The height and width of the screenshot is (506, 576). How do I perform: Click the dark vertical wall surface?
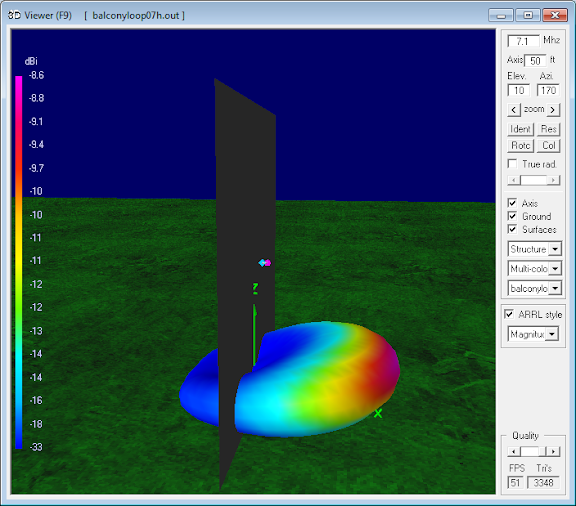(x=244, y=220)
